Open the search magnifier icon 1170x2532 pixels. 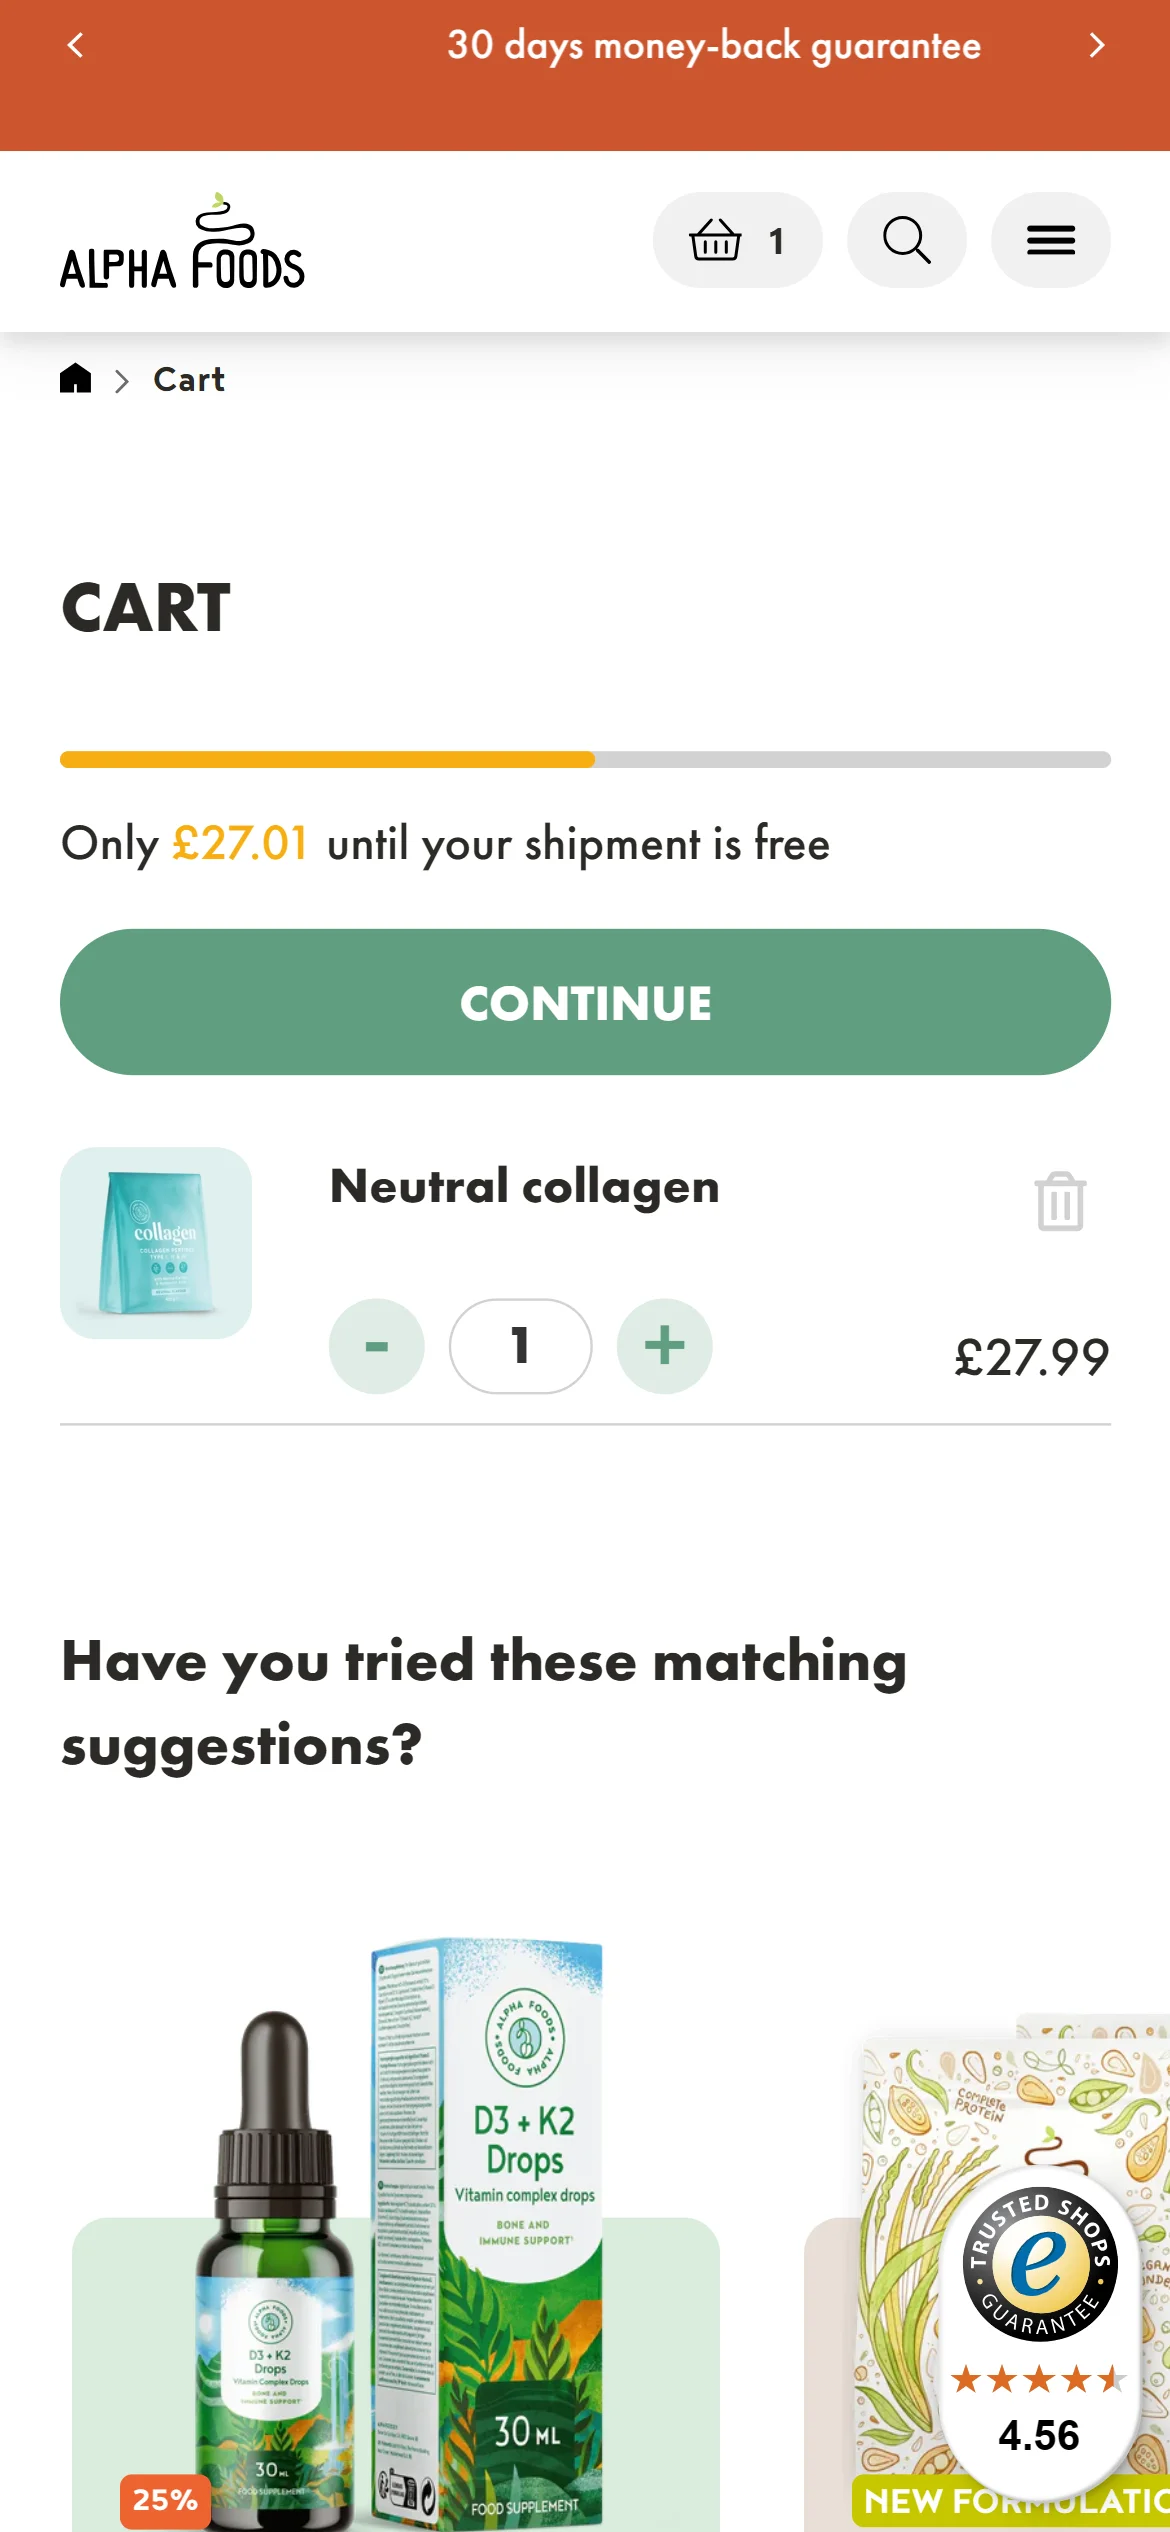click(x=906, y=241)
